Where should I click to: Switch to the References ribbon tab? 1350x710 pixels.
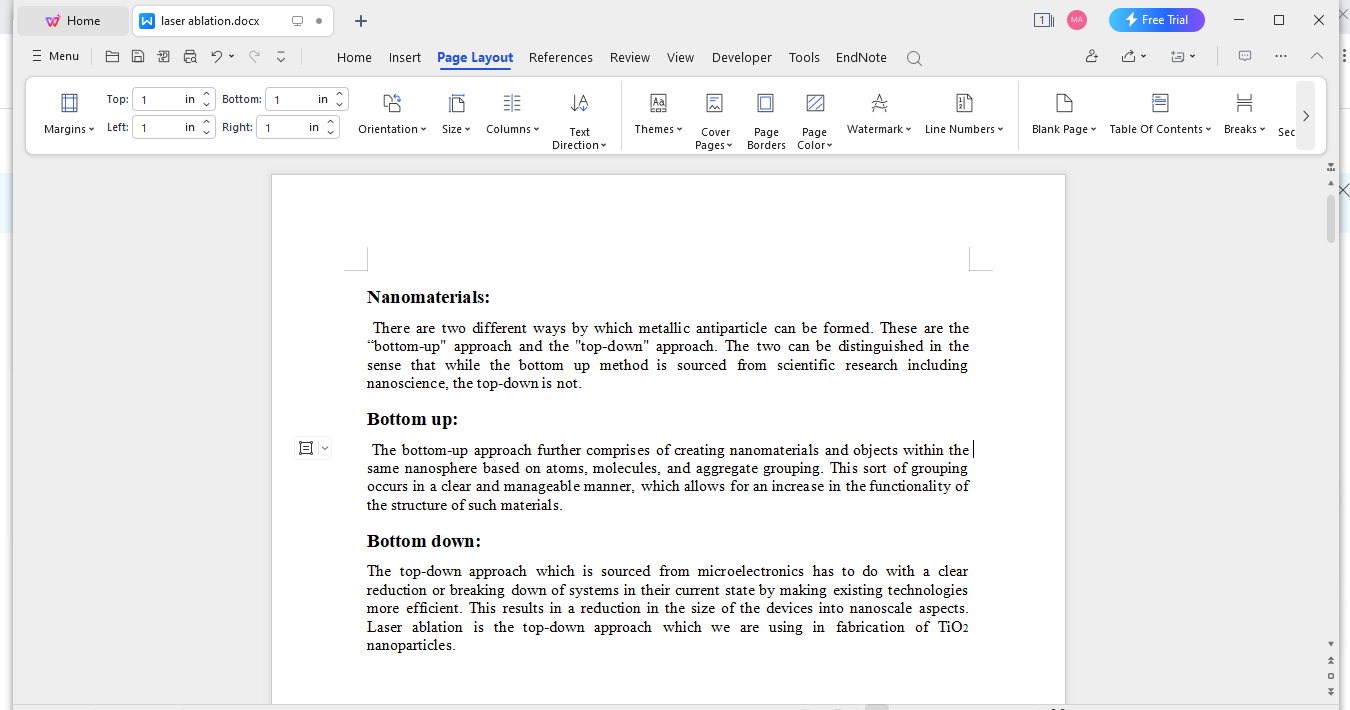tap(561, 57)
